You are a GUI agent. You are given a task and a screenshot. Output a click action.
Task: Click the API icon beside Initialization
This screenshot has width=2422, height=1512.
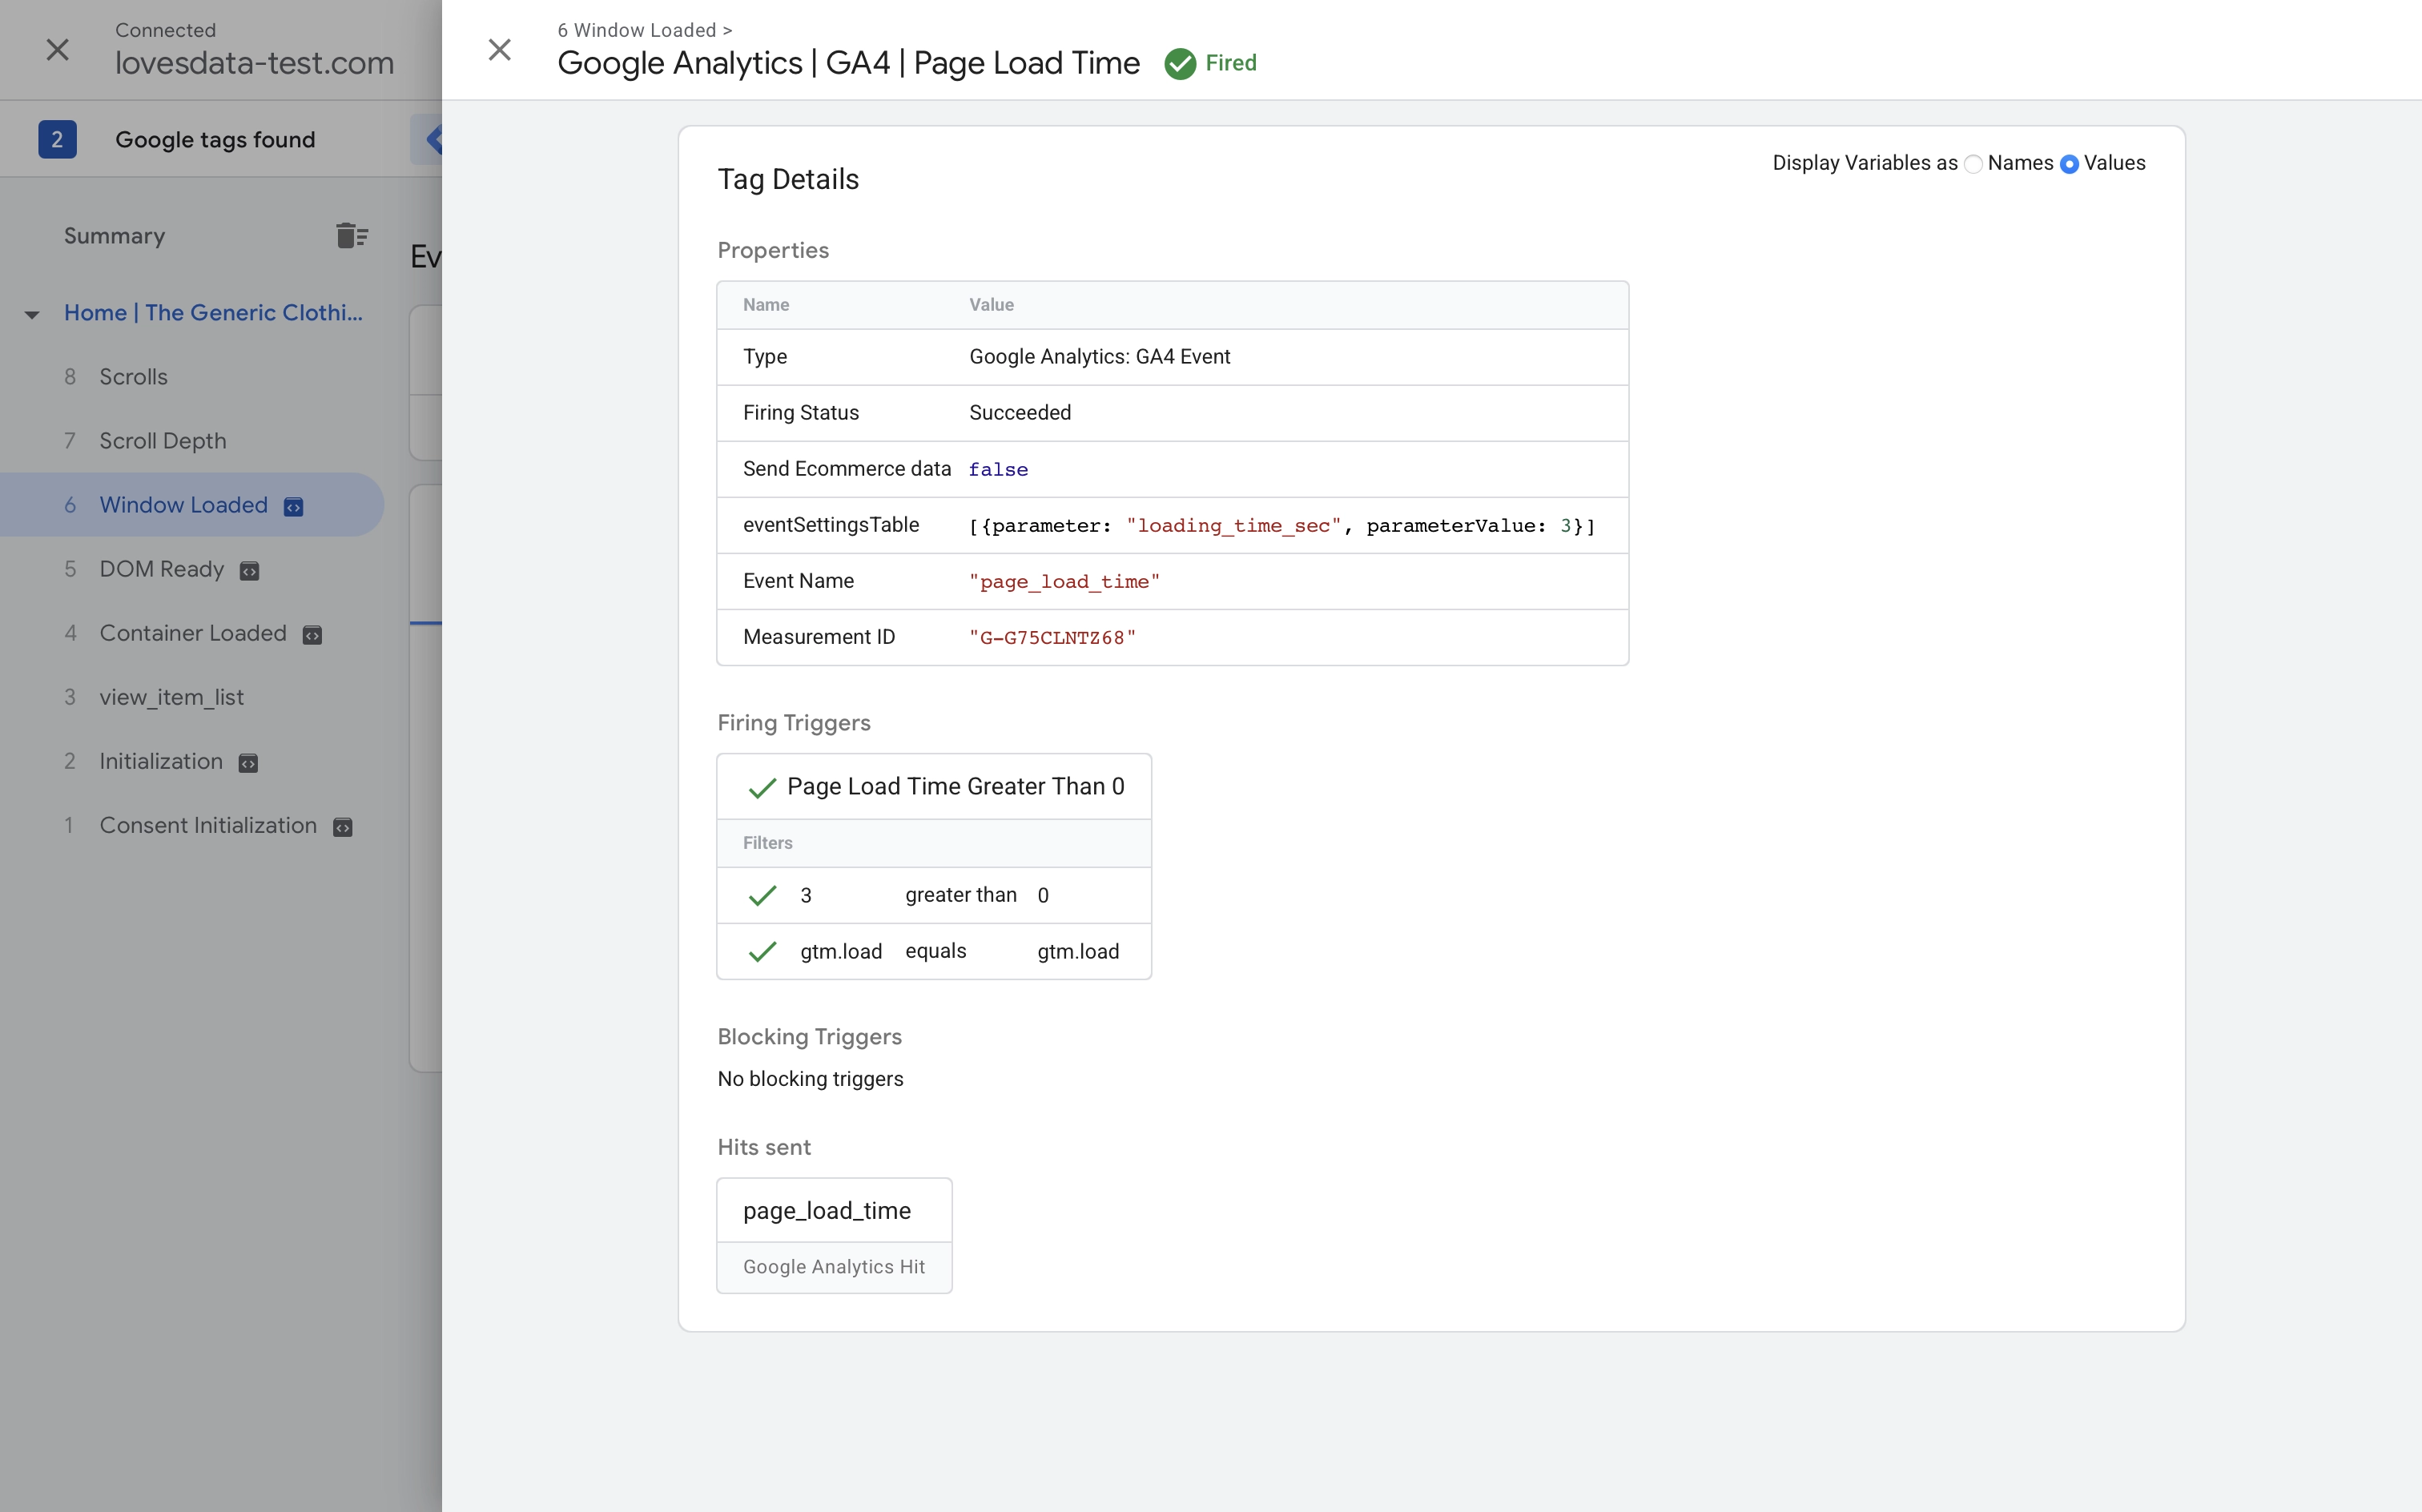click(x=248, y=763)
